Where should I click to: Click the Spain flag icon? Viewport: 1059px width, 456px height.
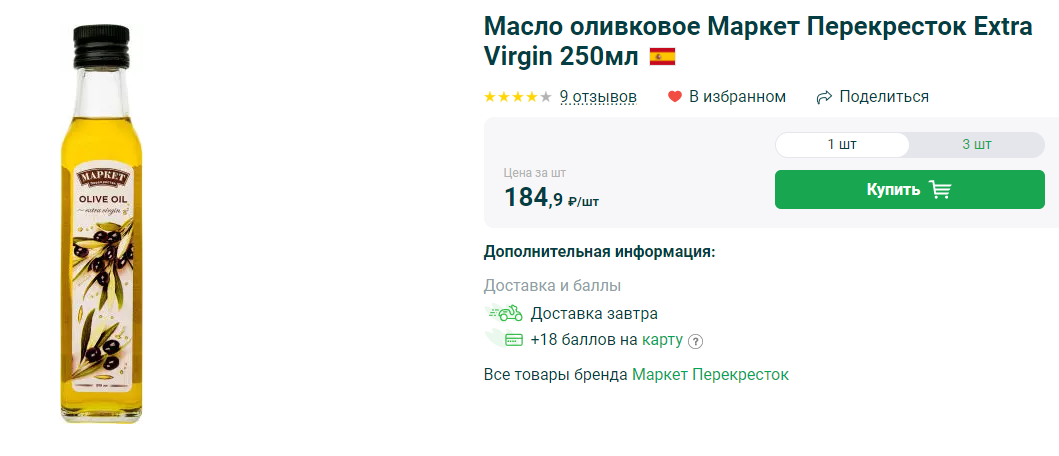tap(662, 56)
